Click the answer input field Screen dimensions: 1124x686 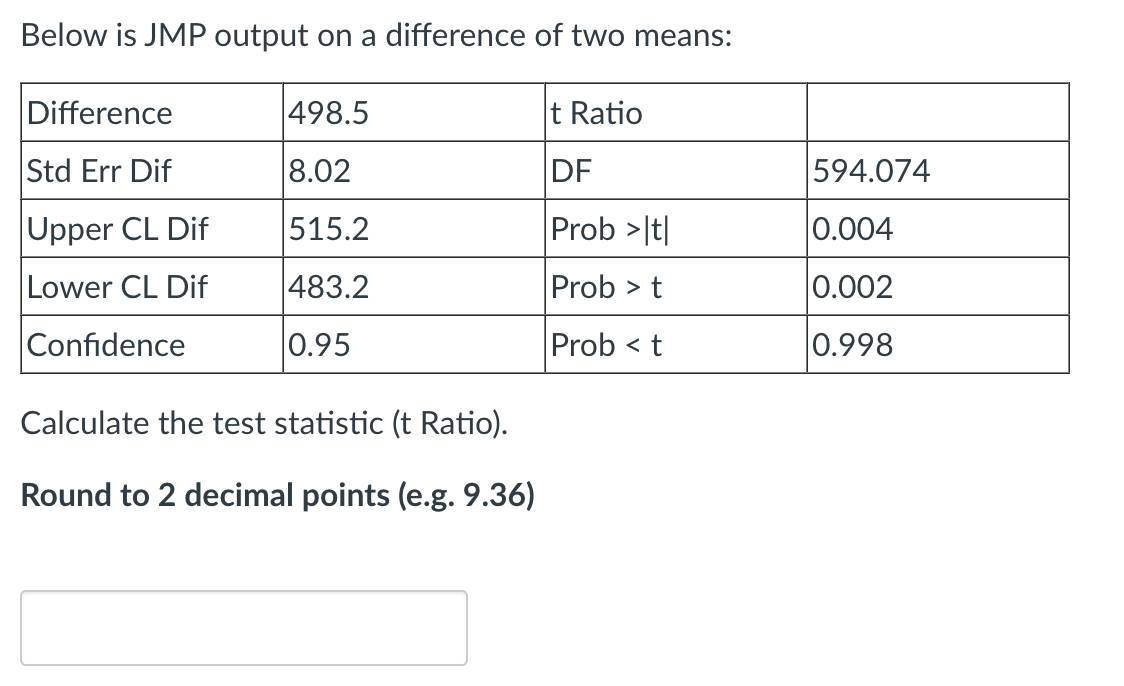point(243,627)
